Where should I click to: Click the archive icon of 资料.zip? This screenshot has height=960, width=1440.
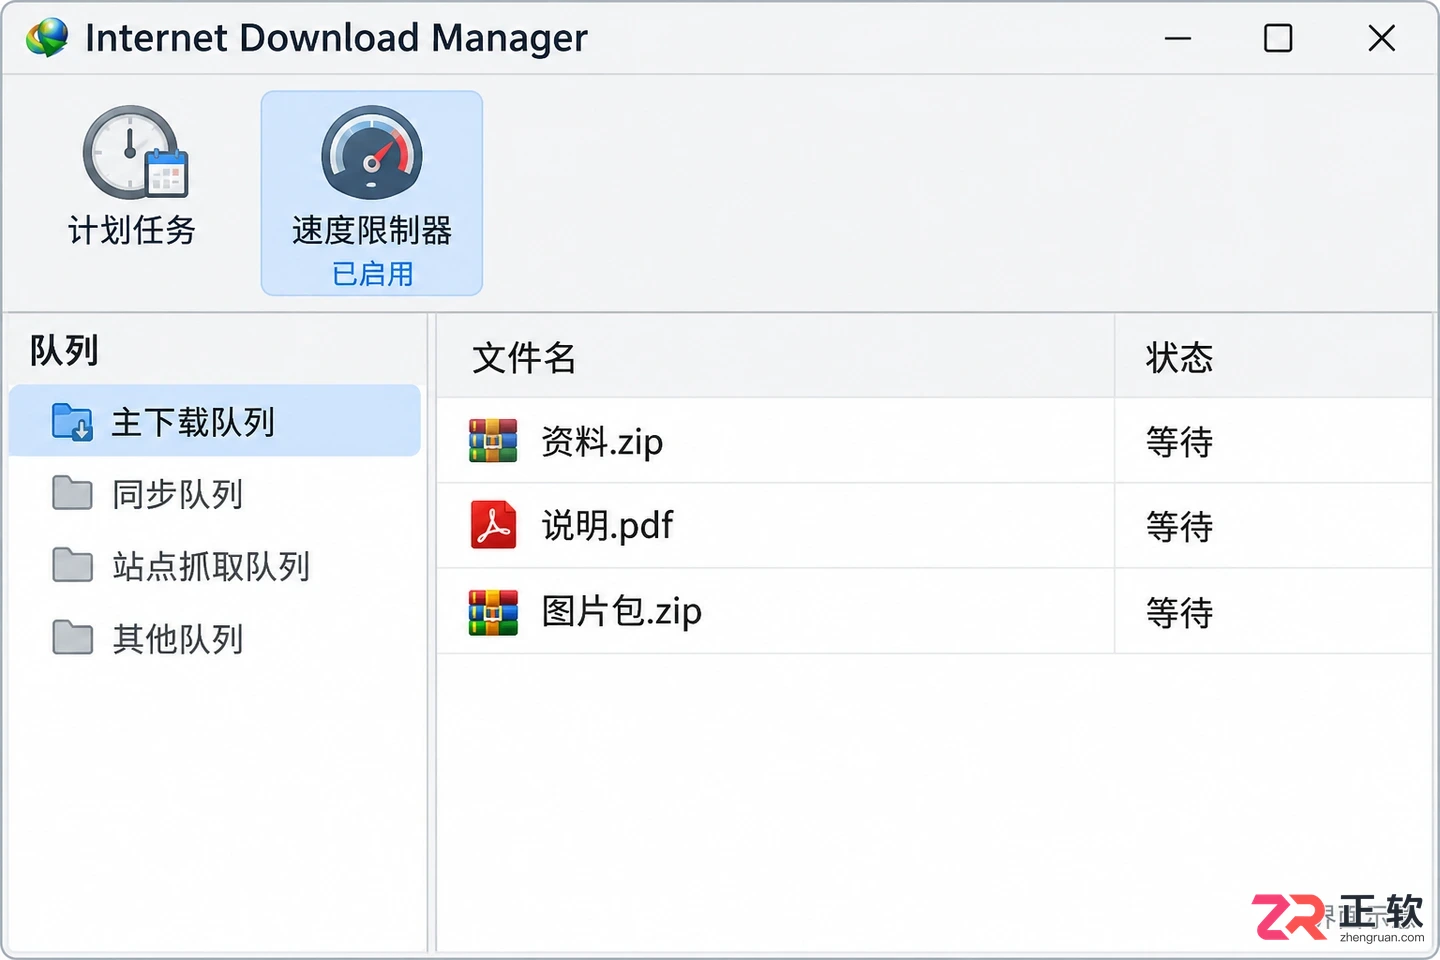493,441
